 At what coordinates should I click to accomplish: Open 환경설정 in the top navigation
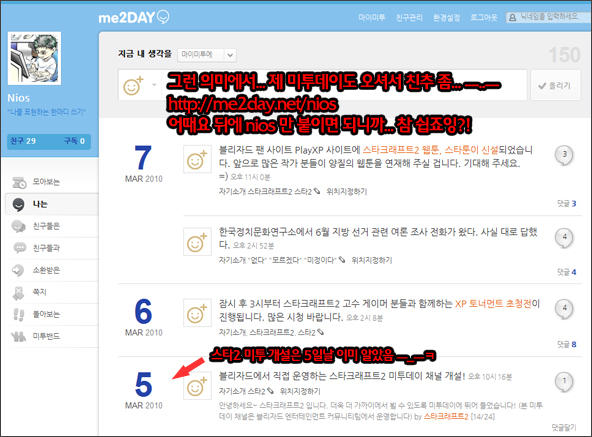(447, 17)
